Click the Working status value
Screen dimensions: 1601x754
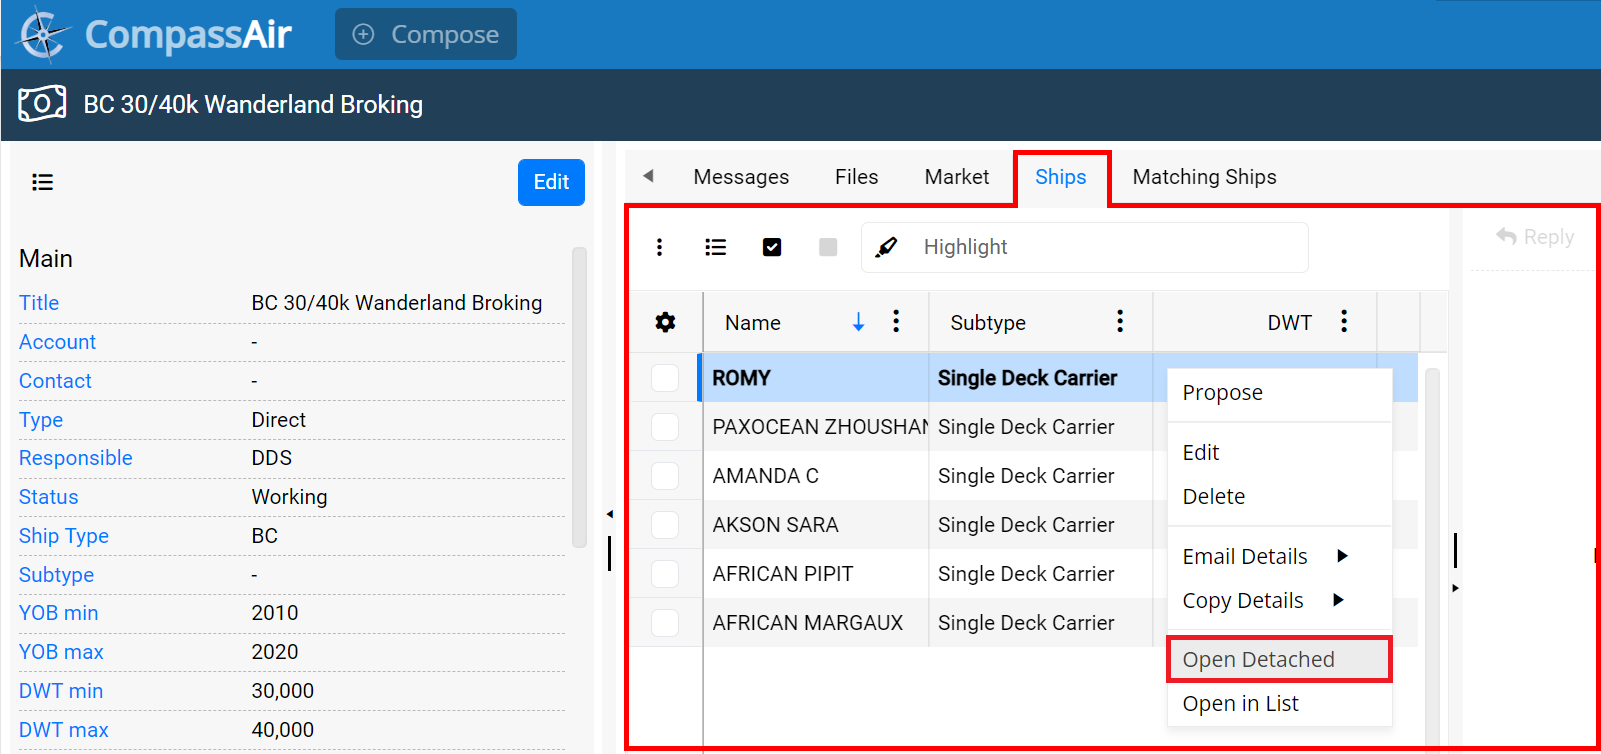click(x=289, y=497)
